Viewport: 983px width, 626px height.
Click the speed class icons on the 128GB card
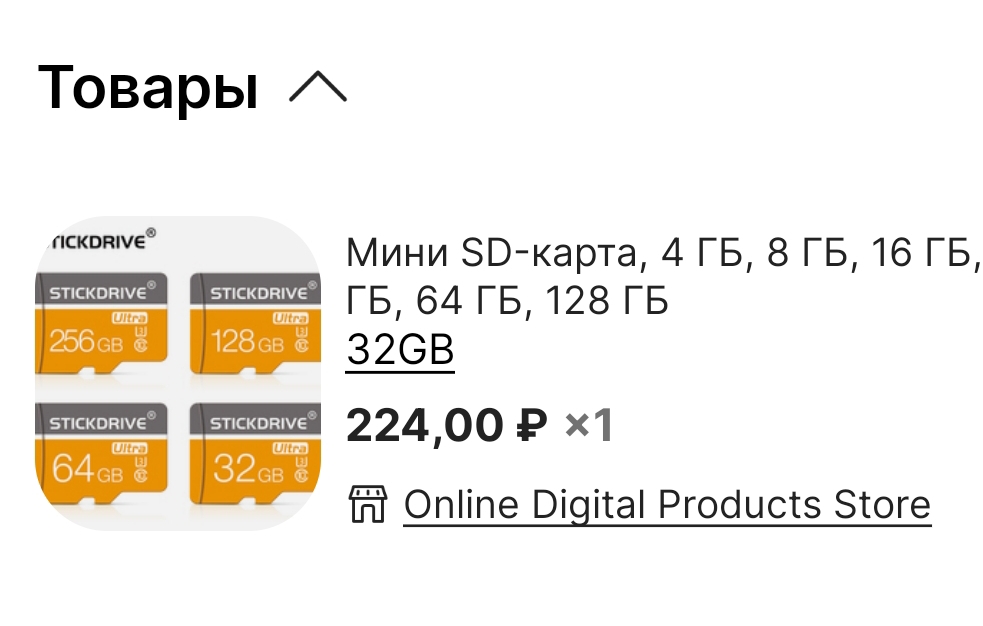[302, 338]
